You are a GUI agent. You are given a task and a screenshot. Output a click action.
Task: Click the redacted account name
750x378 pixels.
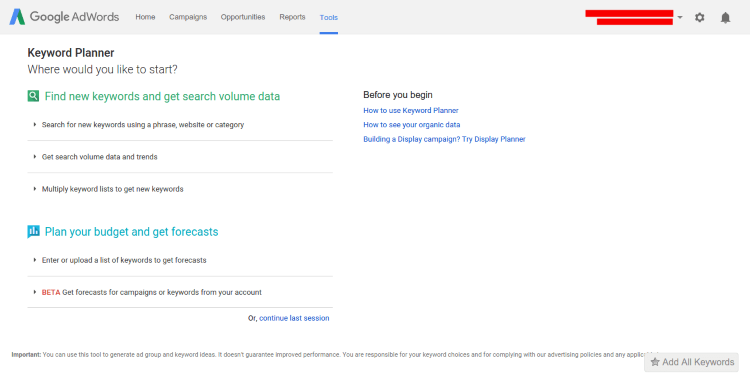pyautogui.click(x=629, y=17)
